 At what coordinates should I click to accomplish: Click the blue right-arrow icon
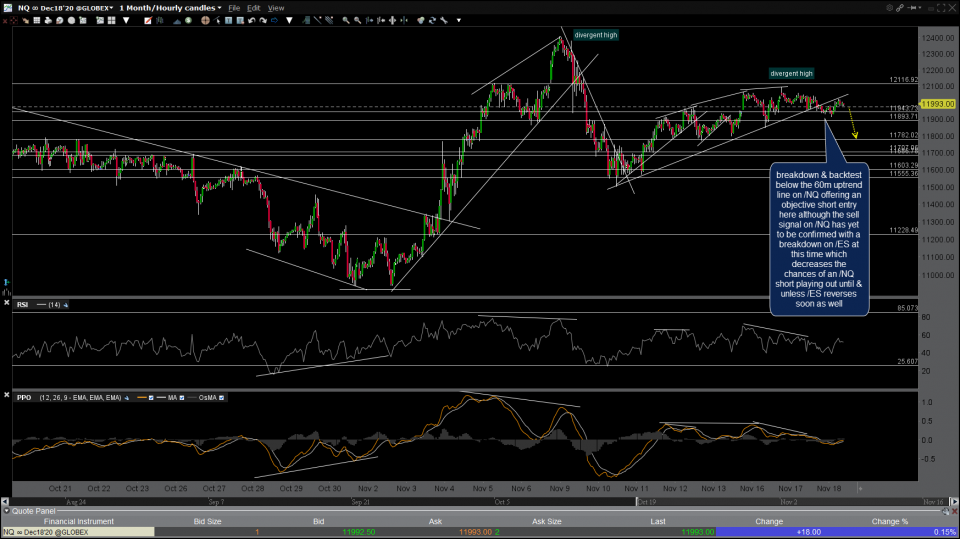(x=274, y=20)
